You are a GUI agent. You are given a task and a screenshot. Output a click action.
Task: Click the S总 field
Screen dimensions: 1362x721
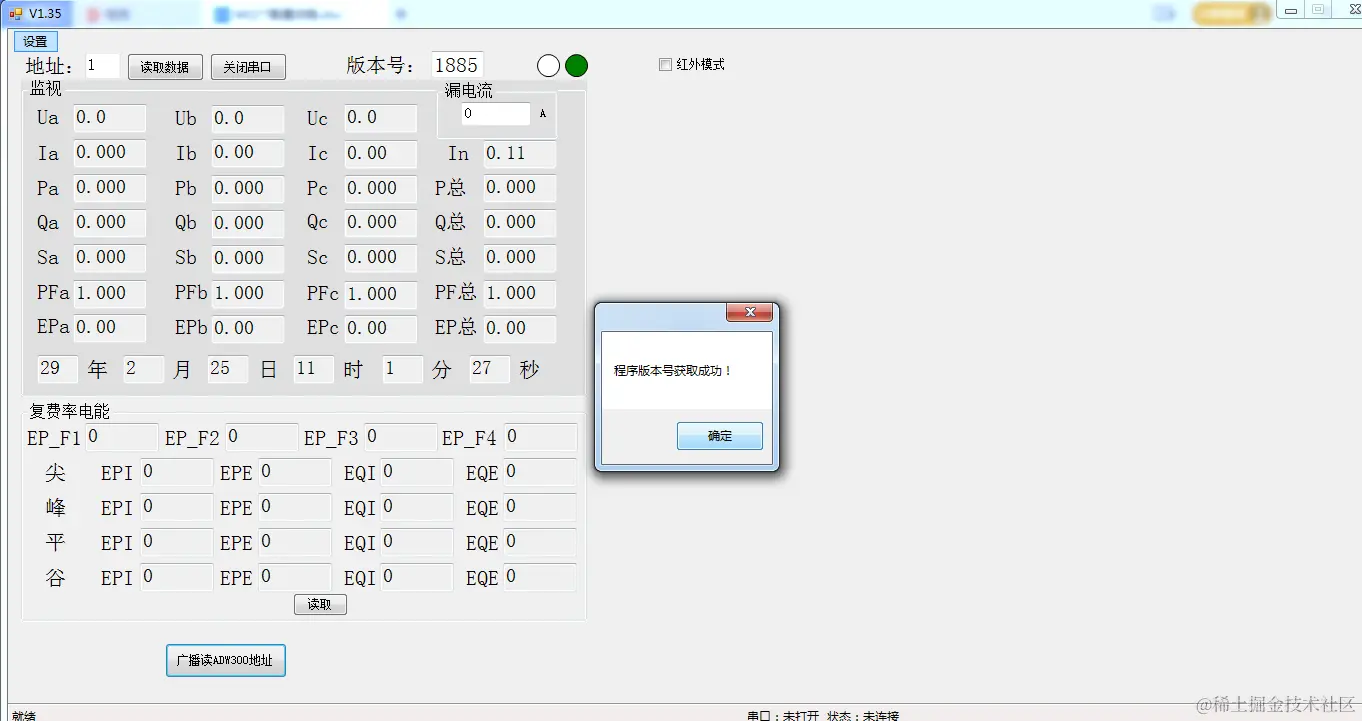(x=520, y=258)
